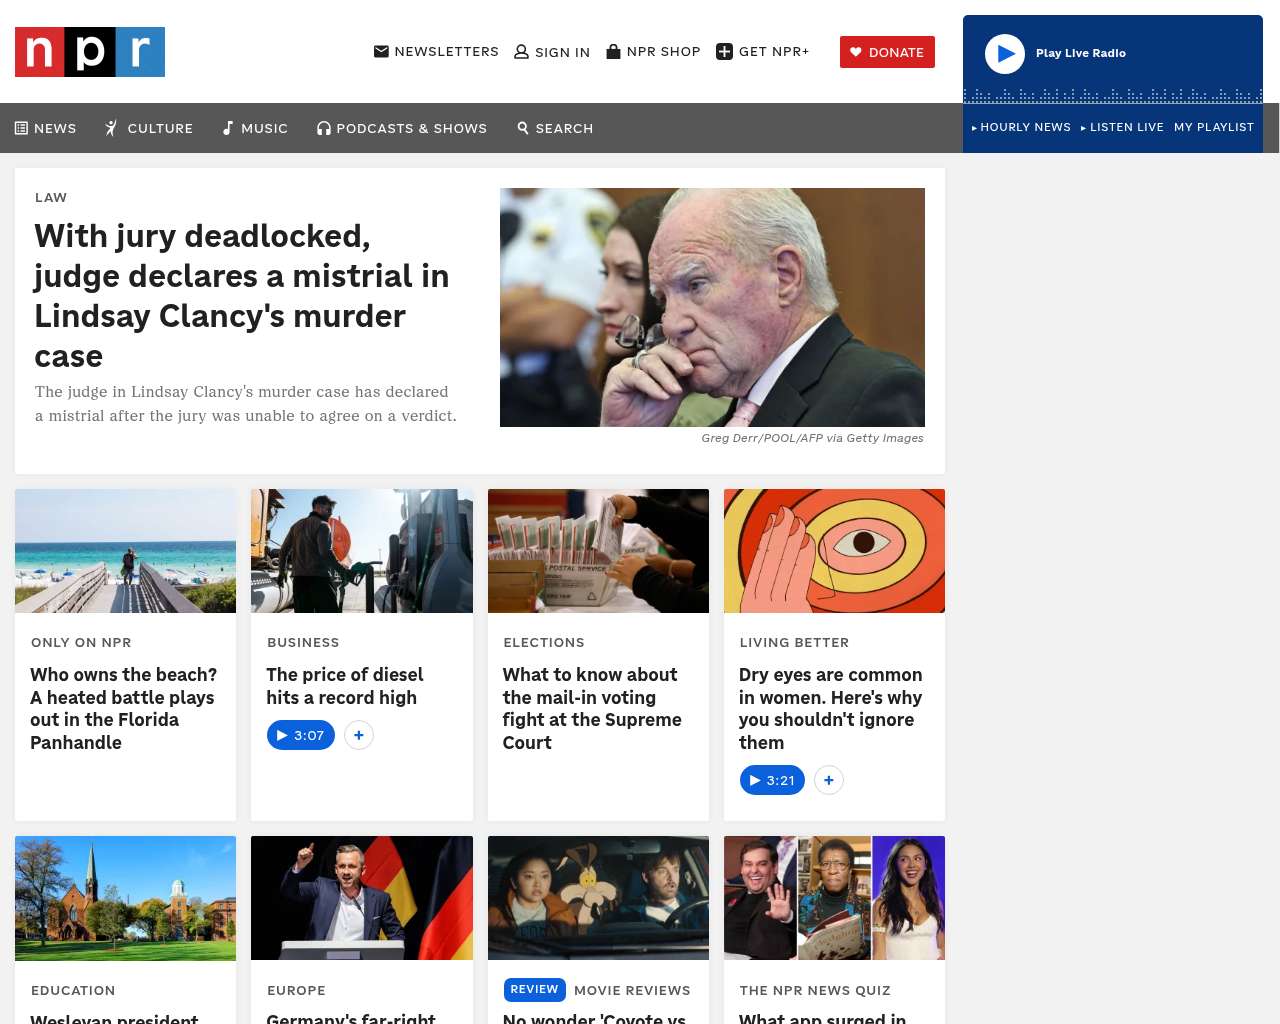This screenshot has width=1280, height=1024.
Task: Open the News menu
Action: click(45, 128)
